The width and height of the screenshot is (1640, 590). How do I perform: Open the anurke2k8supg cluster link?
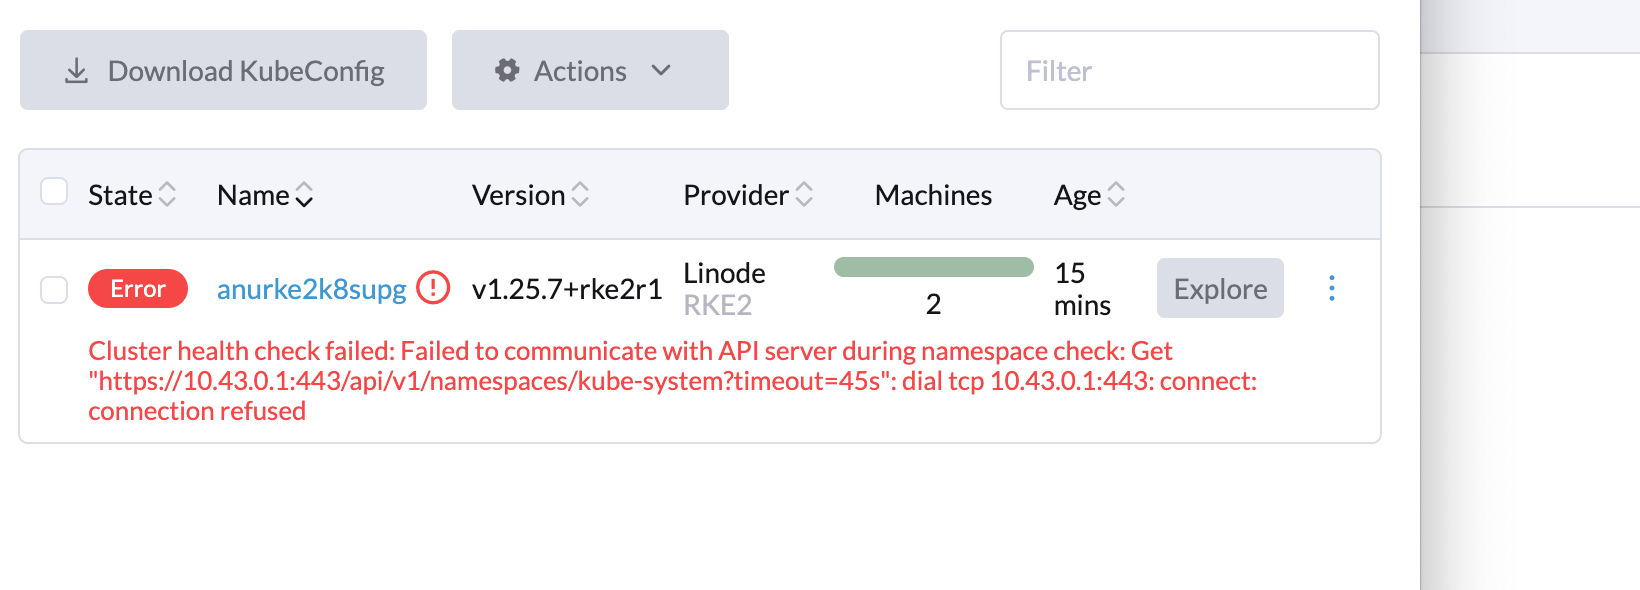(311, 288)
